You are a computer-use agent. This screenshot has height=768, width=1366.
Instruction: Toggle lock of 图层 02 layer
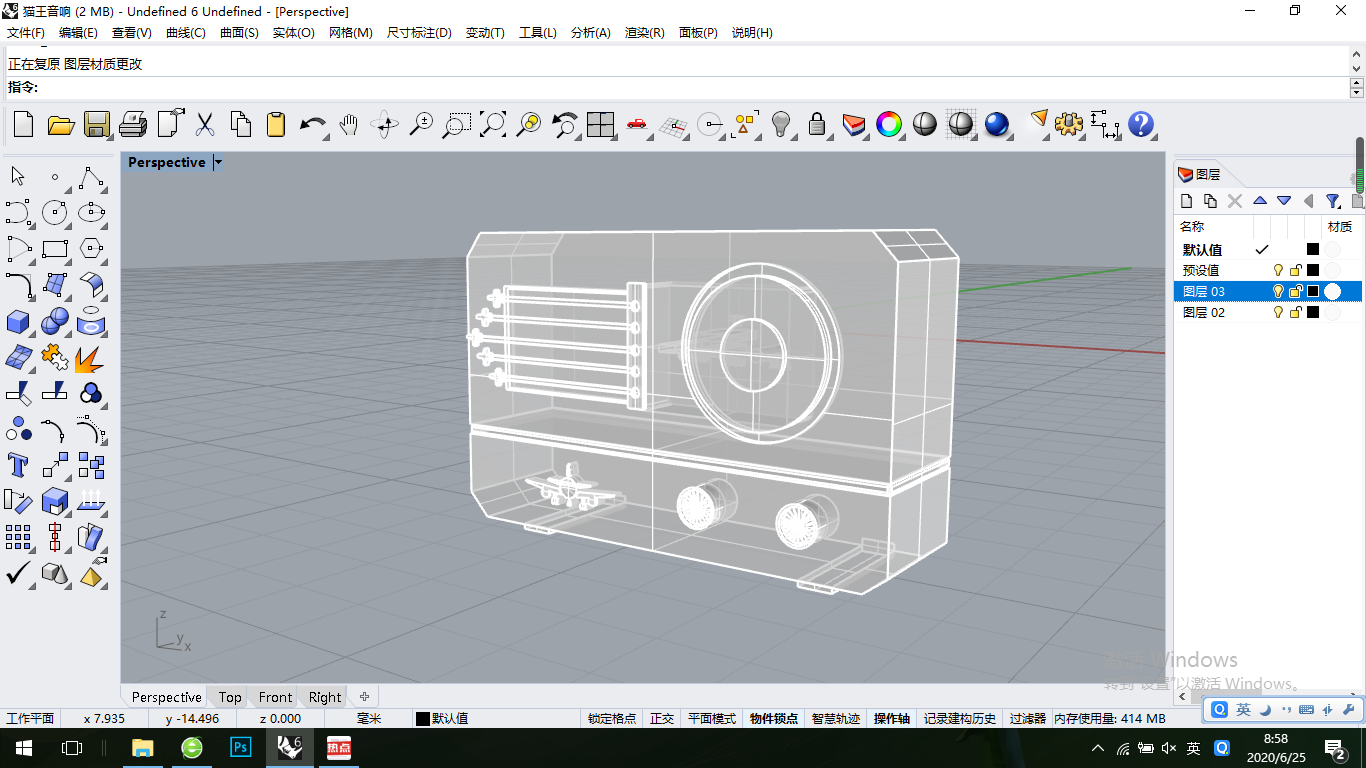click(1295, 312)
